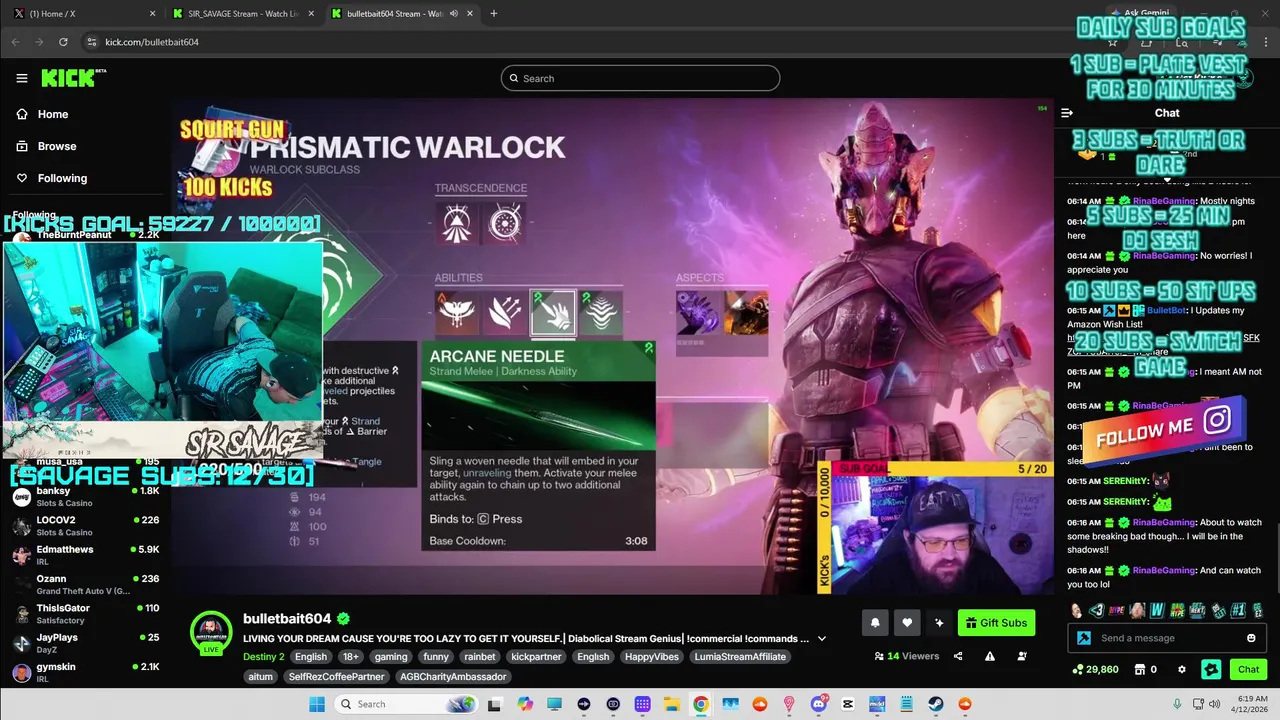This screenshot has width=1280, height=720.
Task: Open Steam from the taskbar
Action: tap(936, 704)
